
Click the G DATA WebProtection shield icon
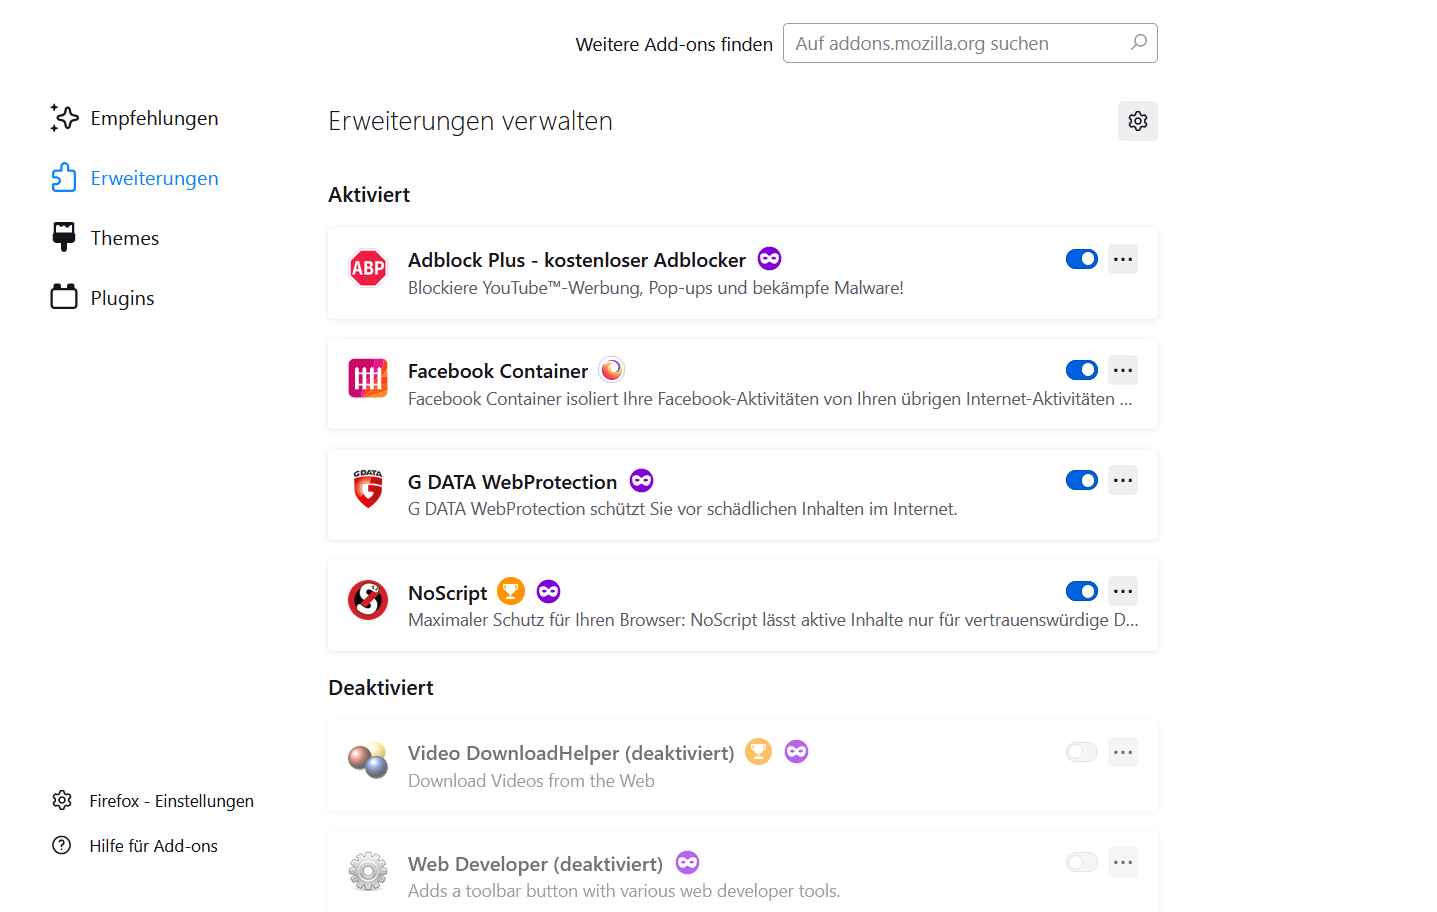point(368,489)
